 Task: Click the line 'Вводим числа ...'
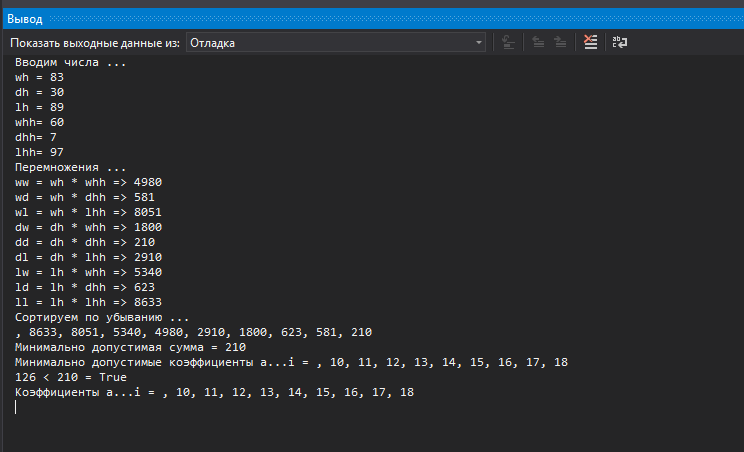pos(71,62)
